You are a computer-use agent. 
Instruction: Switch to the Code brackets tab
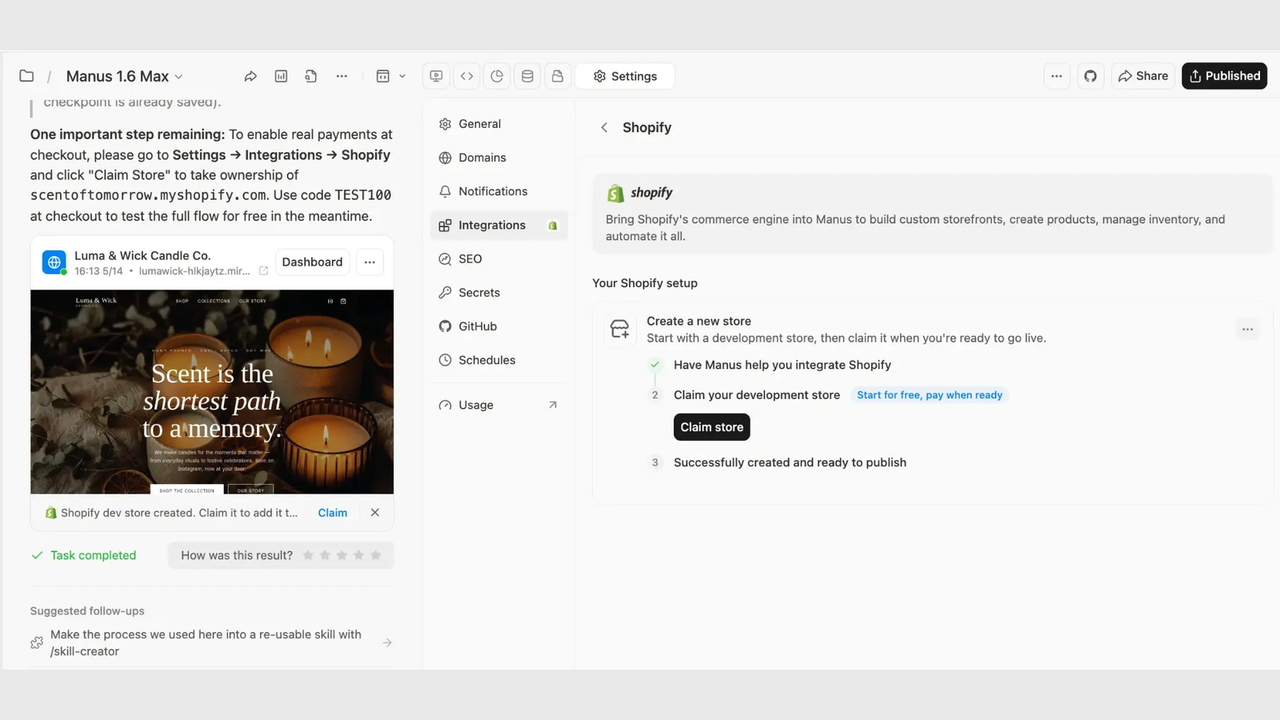467,76
